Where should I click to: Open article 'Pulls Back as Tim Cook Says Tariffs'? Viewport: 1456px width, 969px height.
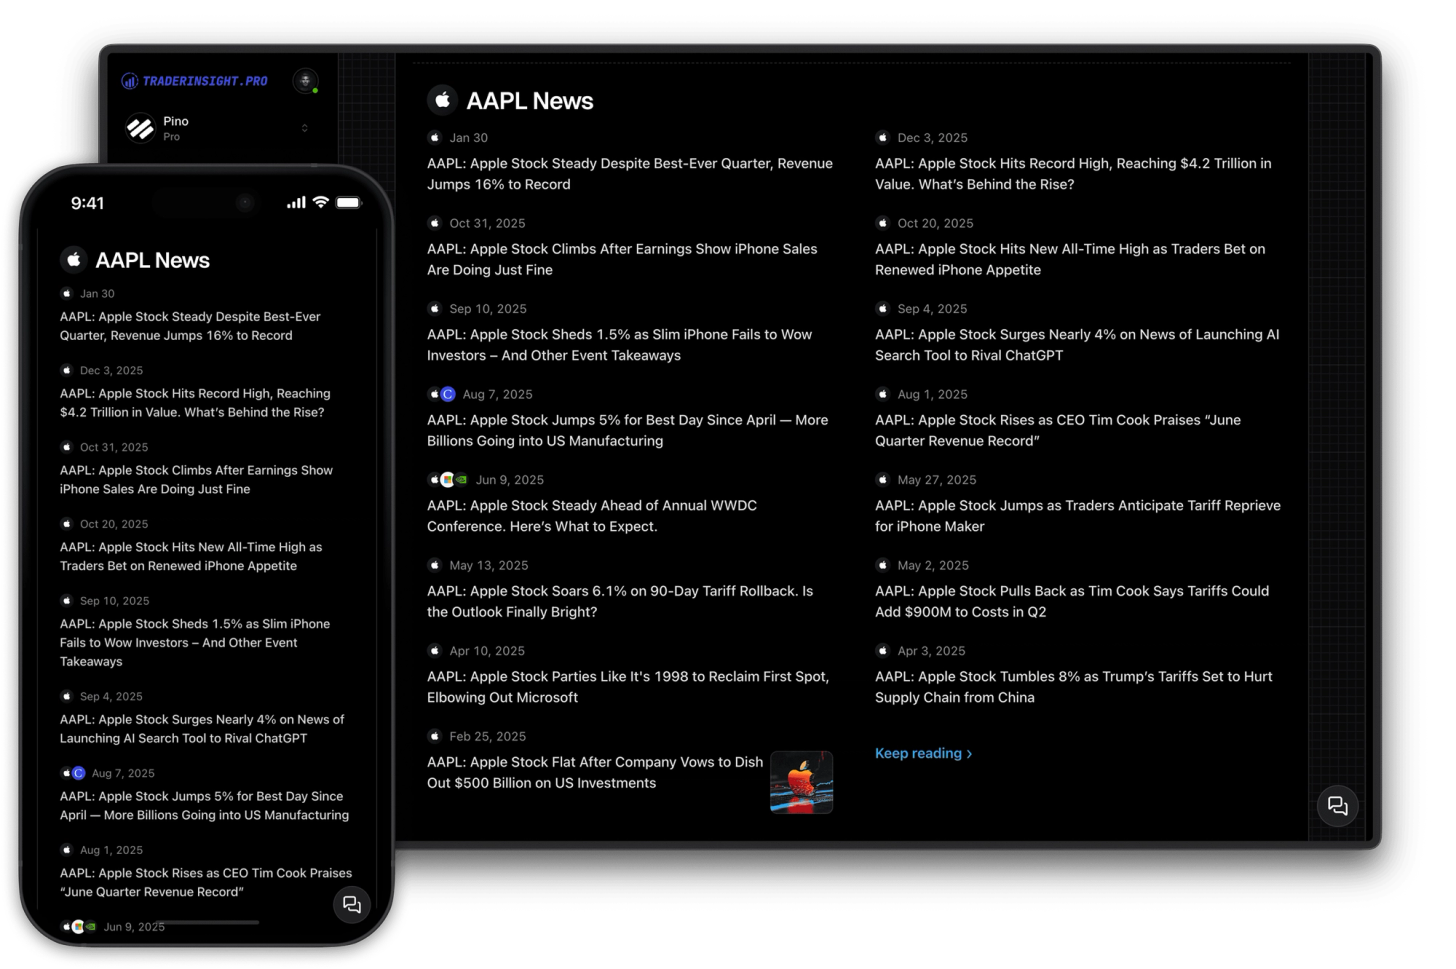tap(1072, 601)
